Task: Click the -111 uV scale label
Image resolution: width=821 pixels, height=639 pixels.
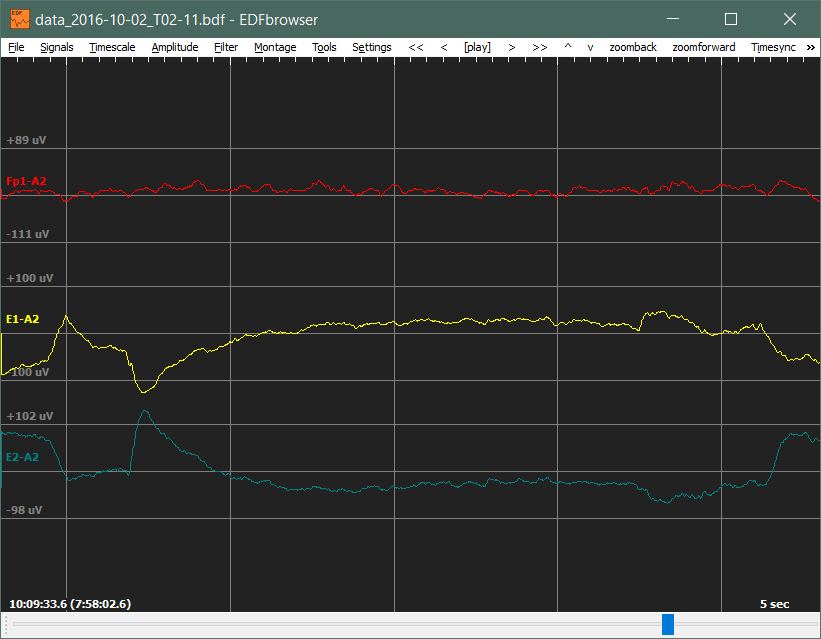Action: tap(28, 234)
